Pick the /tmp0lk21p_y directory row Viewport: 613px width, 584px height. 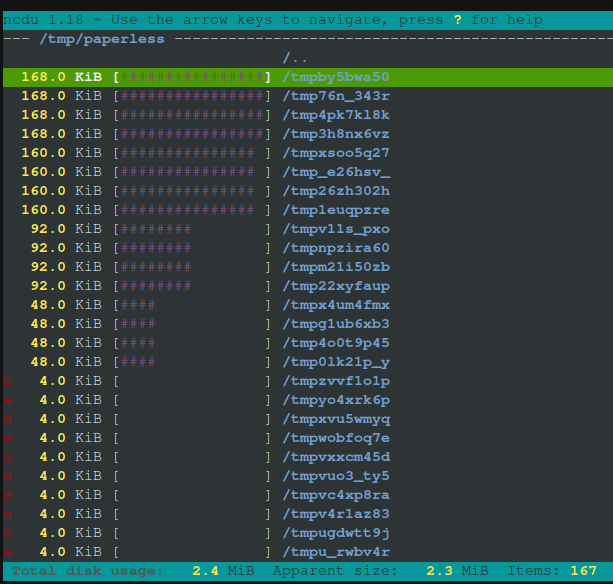pyautogui.click(x=336, y=362)
